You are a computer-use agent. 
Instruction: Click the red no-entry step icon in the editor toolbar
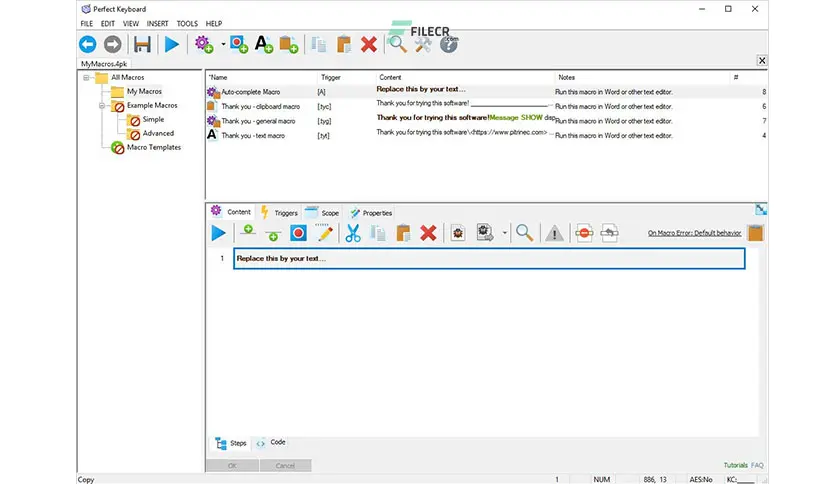click(x=584, y=233)
